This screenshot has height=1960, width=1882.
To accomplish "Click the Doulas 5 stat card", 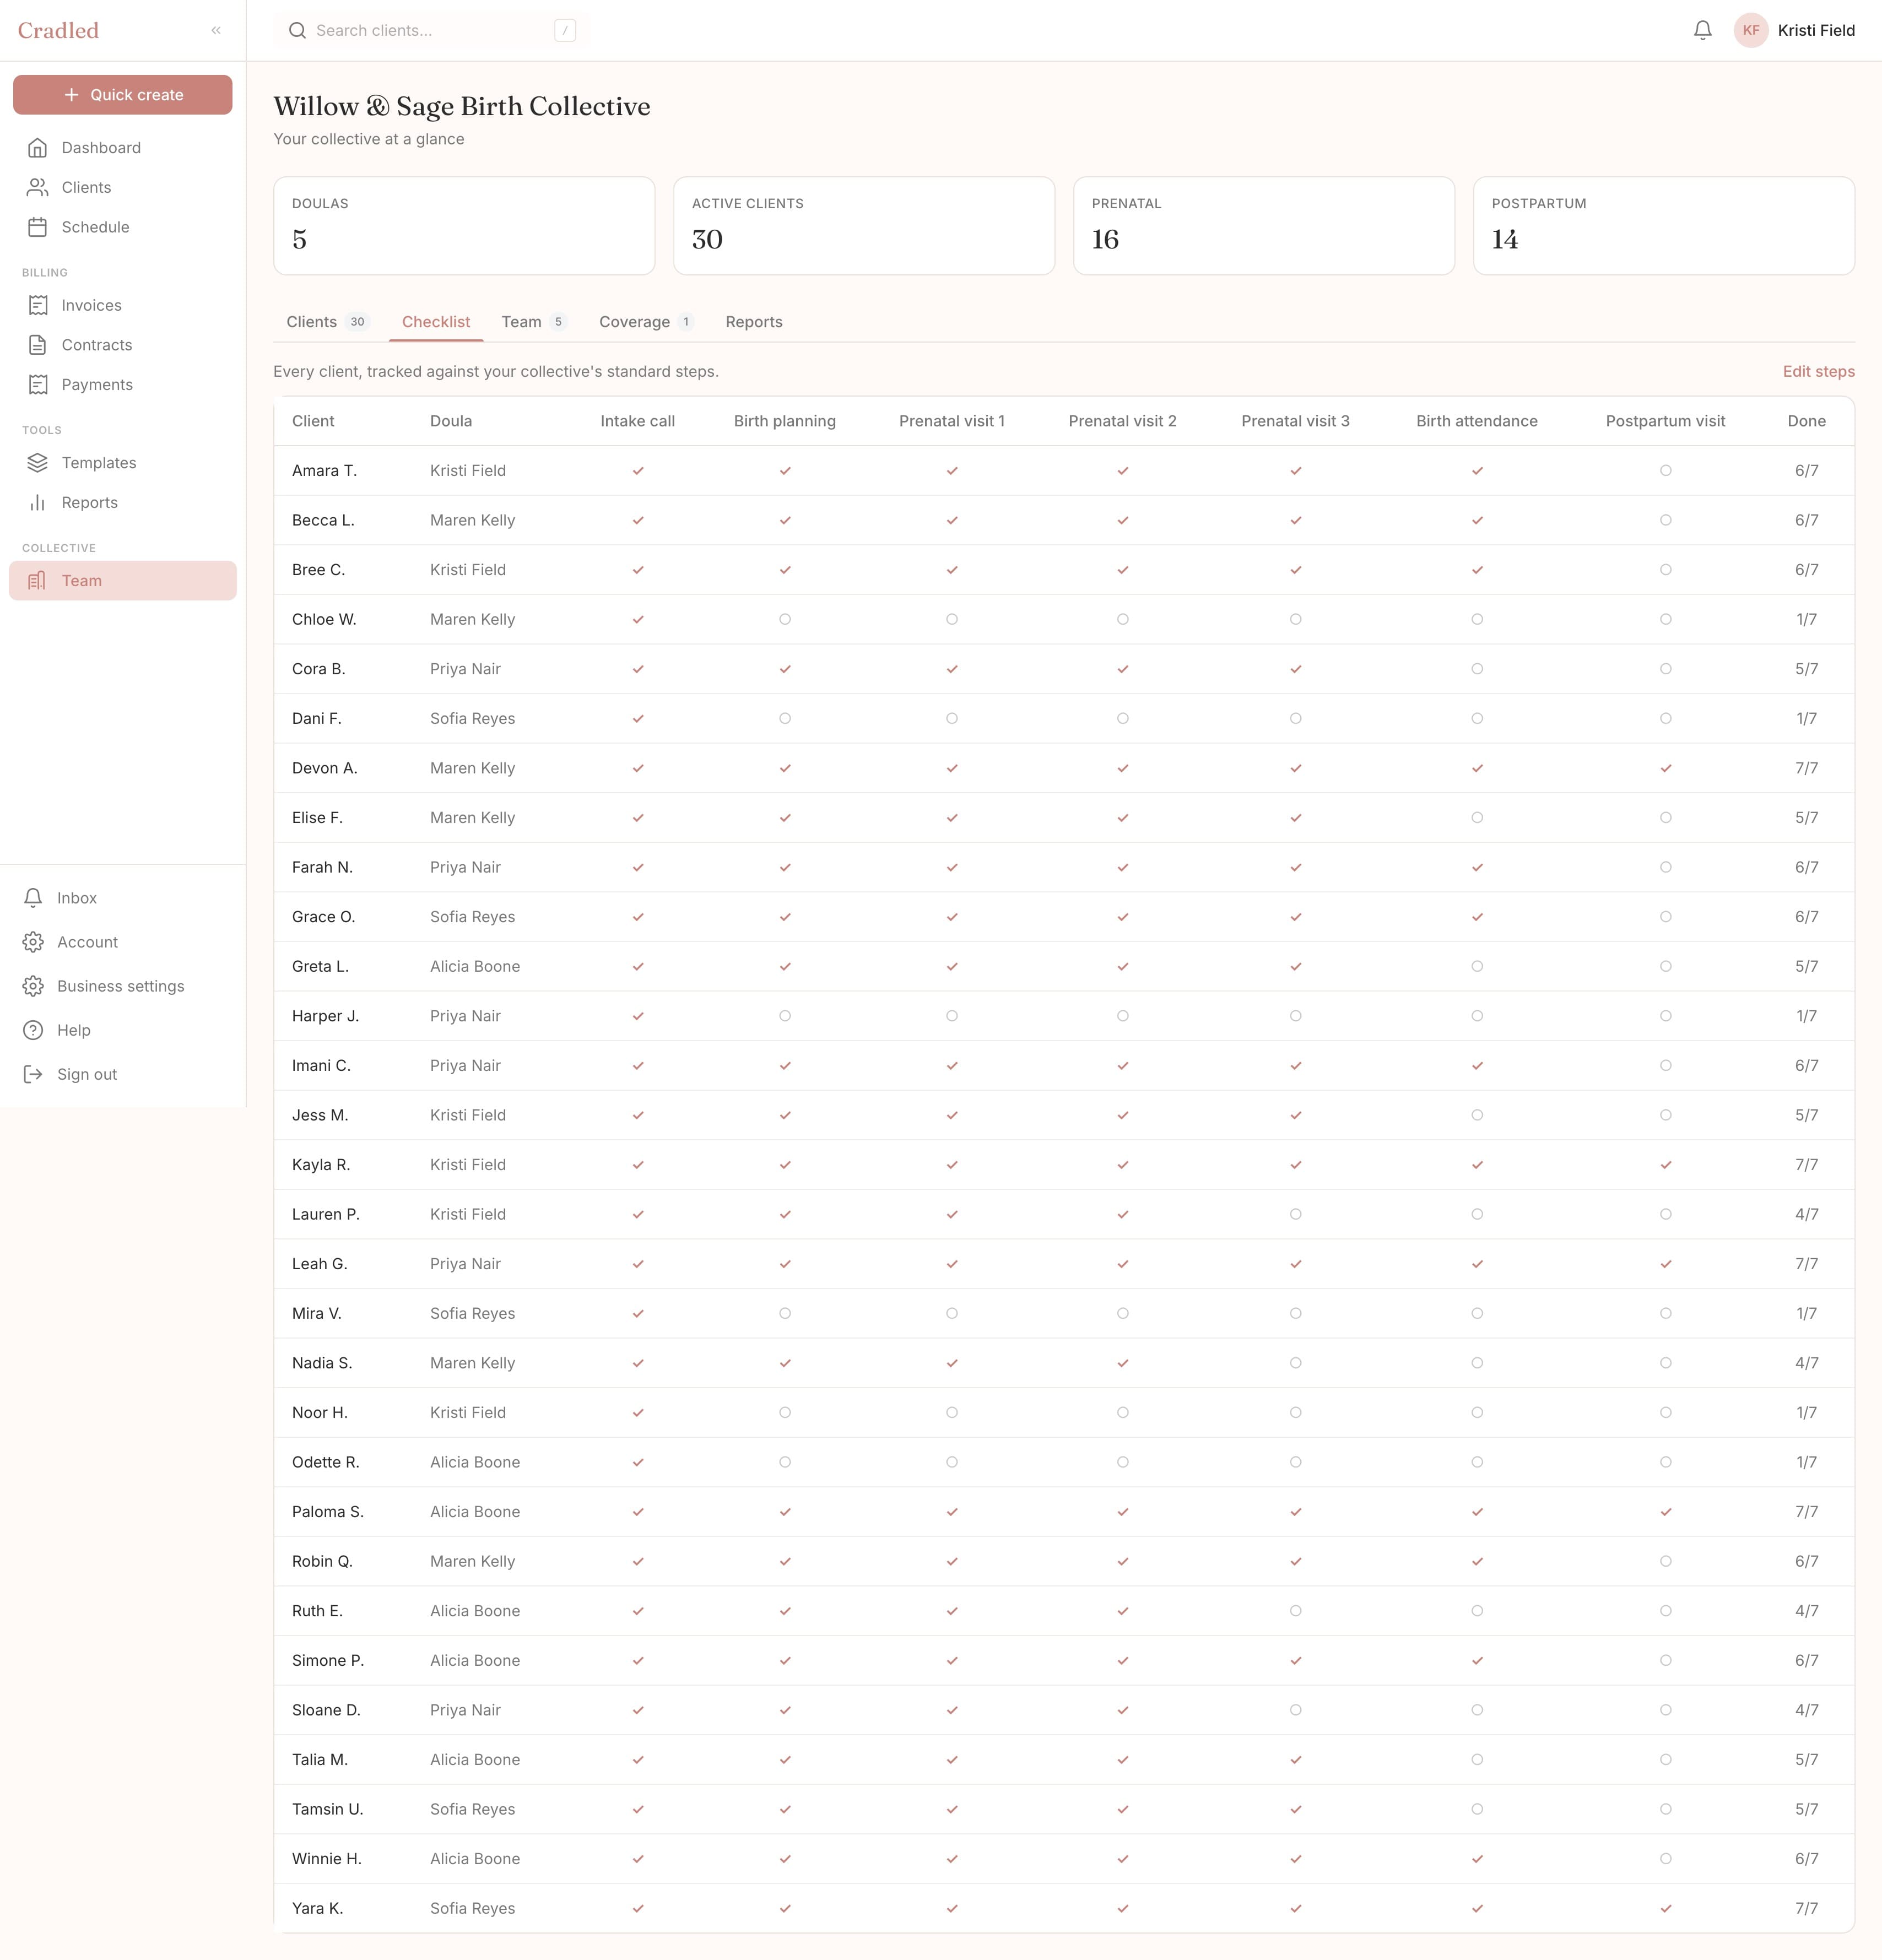I will click(464, 226).
